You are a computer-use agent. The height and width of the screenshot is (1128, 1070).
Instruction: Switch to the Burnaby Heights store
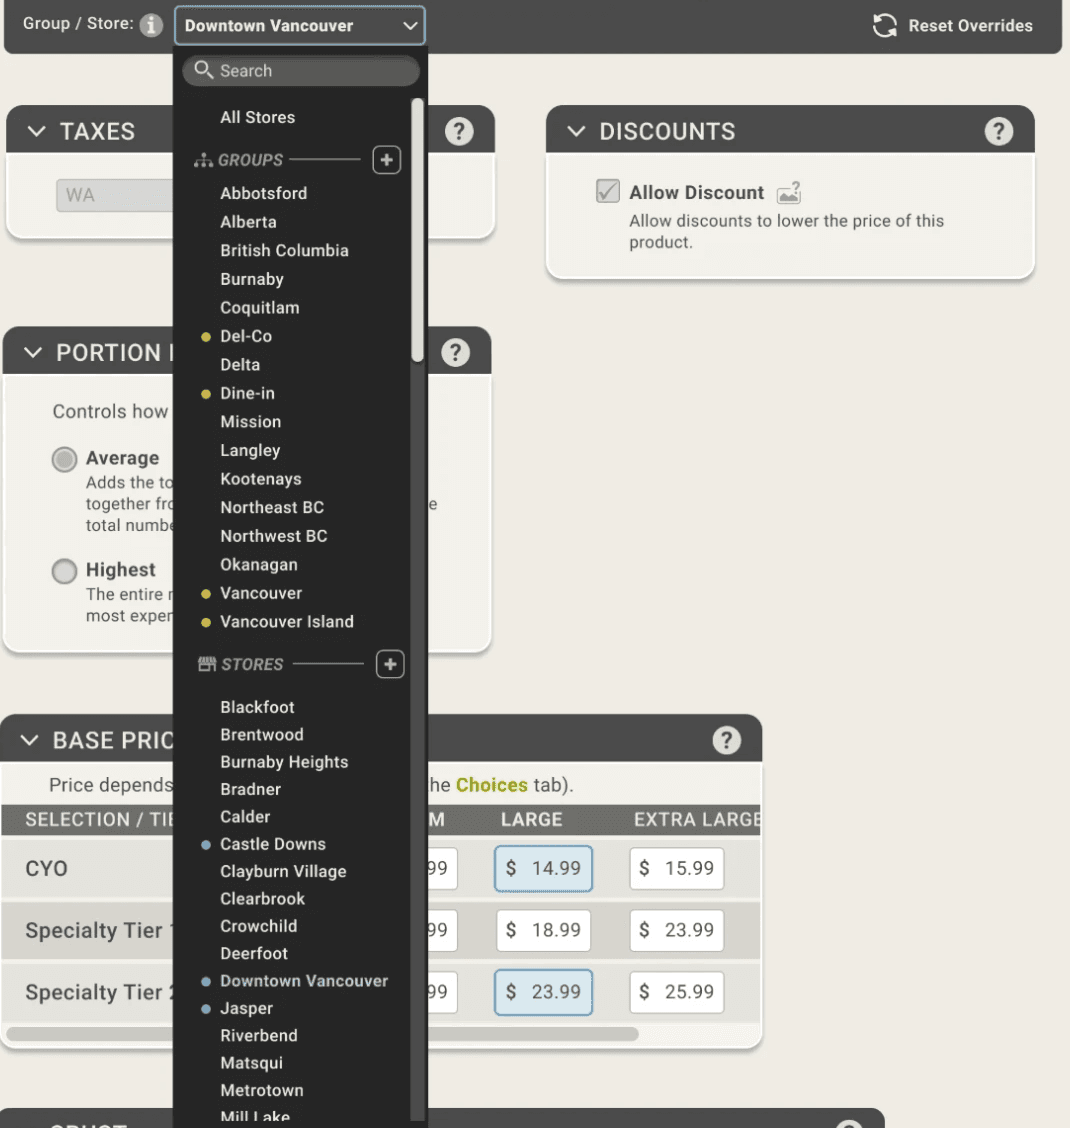tap(284, 762)
